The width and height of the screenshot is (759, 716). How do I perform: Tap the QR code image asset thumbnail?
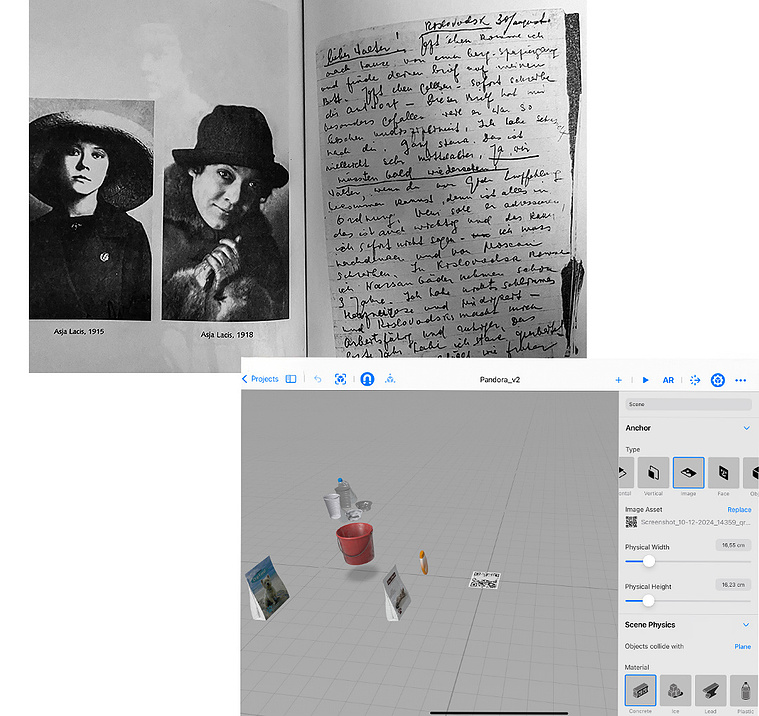pyautogui.click(x=631, y=522)
